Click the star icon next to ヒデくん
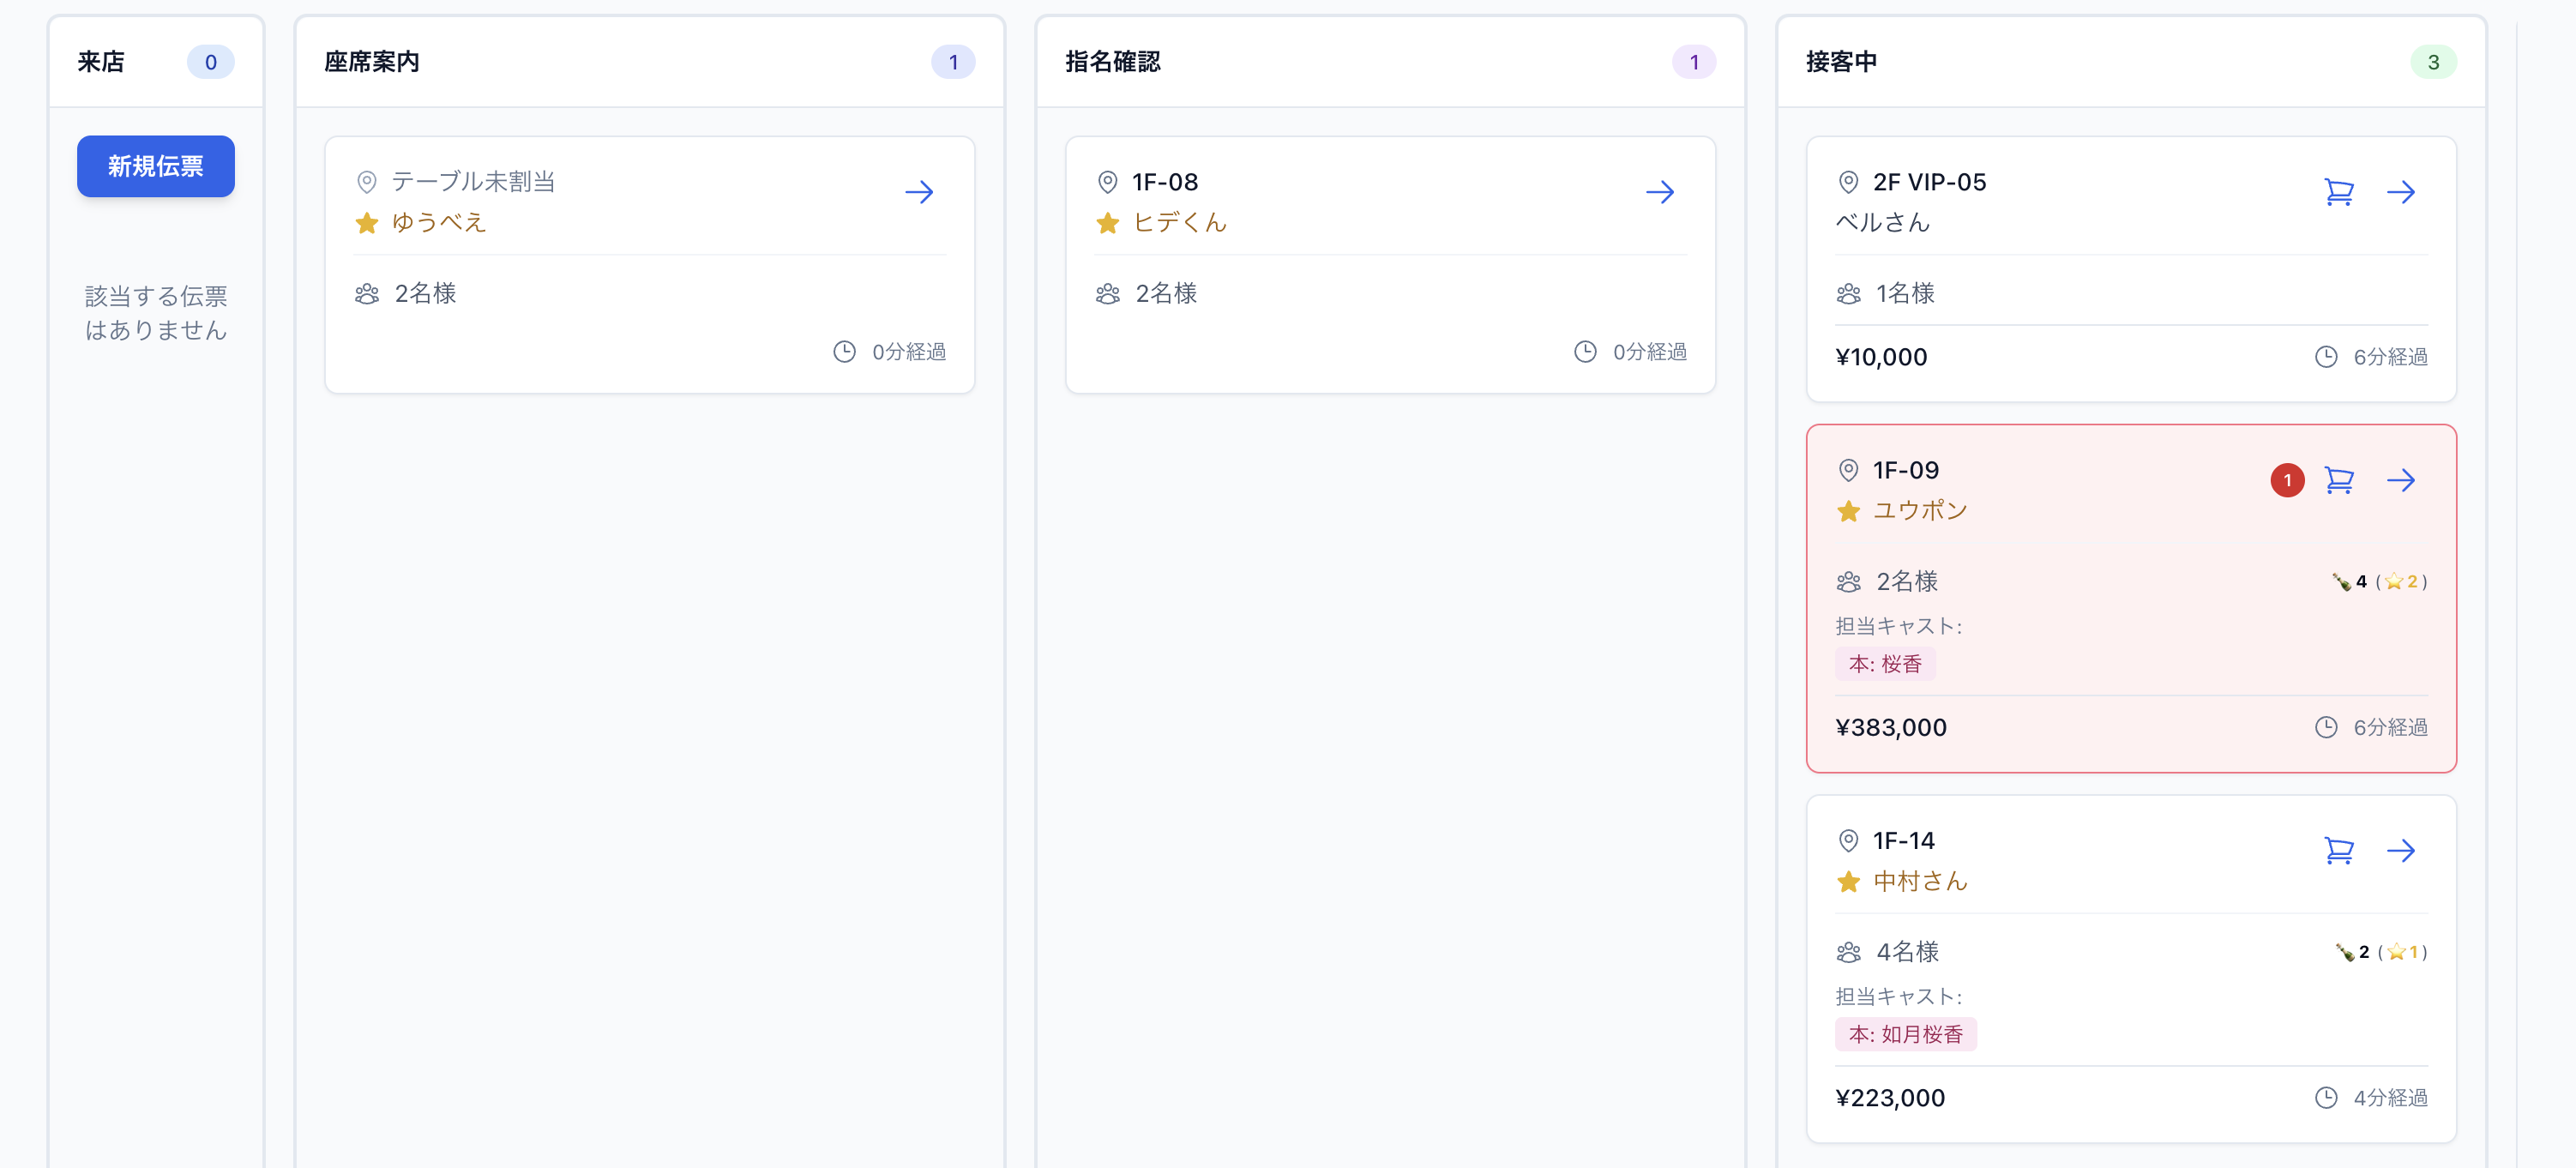Viewport: 2576px width, 1168px height. [x=1107, y=223]
